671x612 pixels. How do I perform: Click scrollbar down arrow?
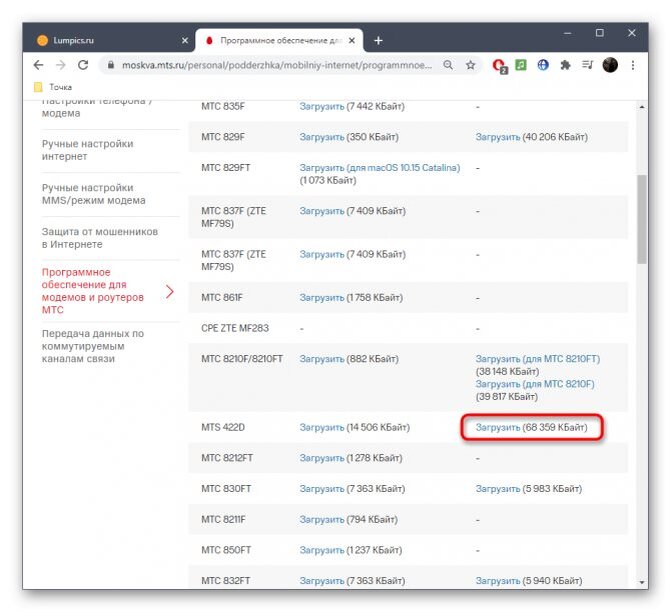641,582
